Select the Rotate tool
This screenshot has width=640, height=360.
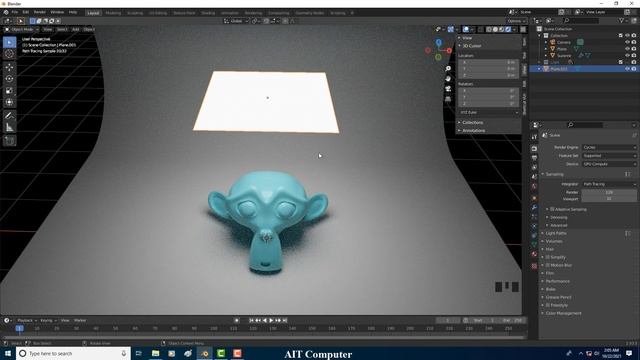(9, 79)
